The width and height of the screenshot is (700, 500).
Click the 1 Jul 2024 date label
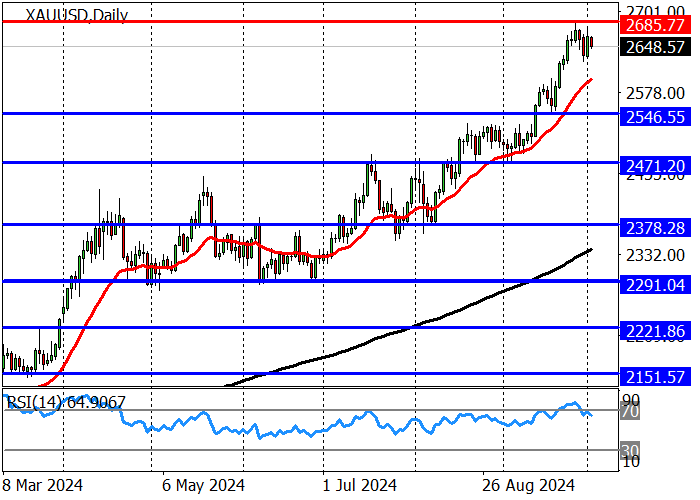pyautogui.click(x=360, y=485)
